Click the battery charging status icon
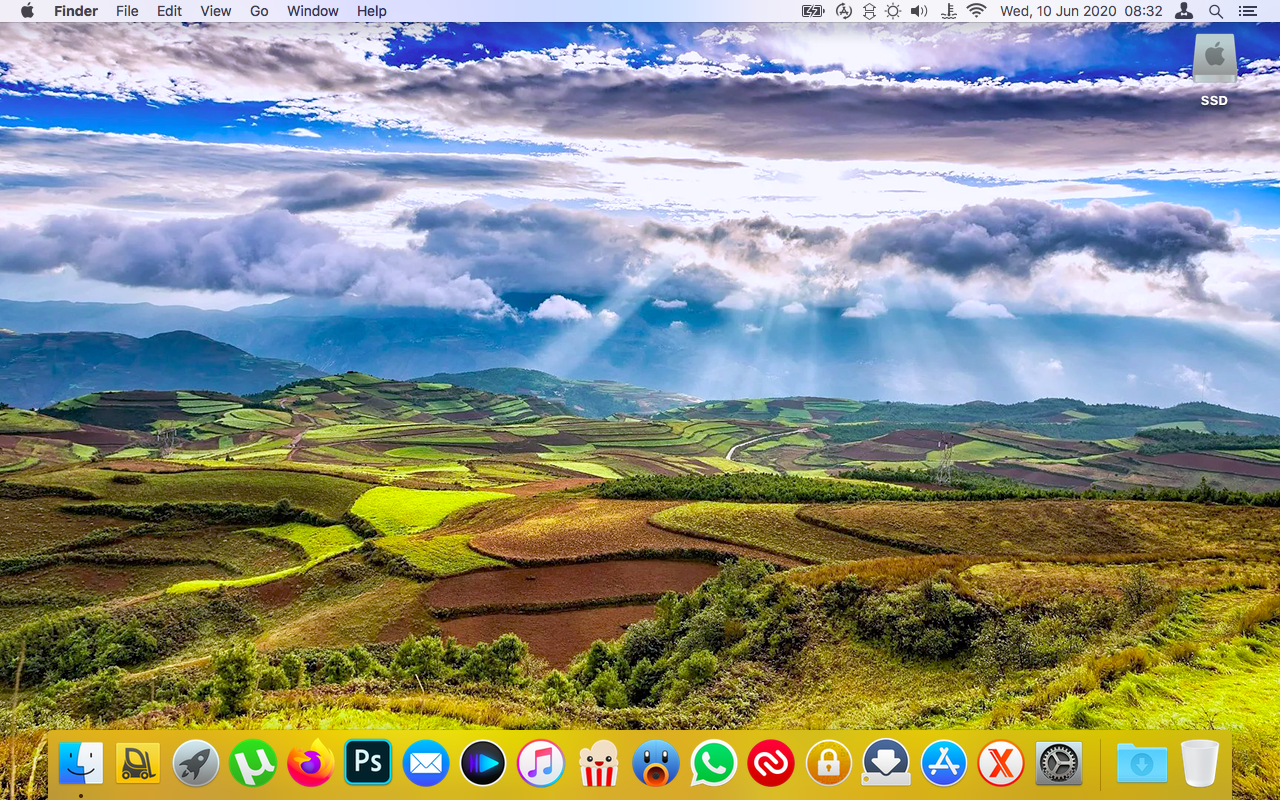This screenshot has height=800, width=1280. 813,11
